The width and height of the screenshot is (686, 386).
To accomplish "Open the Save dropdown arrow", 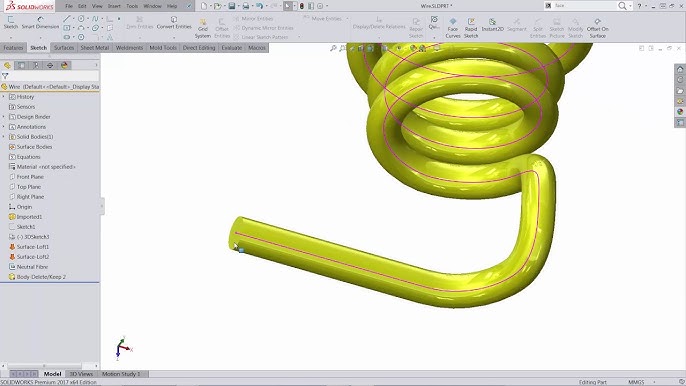I will tap(238, 6).
